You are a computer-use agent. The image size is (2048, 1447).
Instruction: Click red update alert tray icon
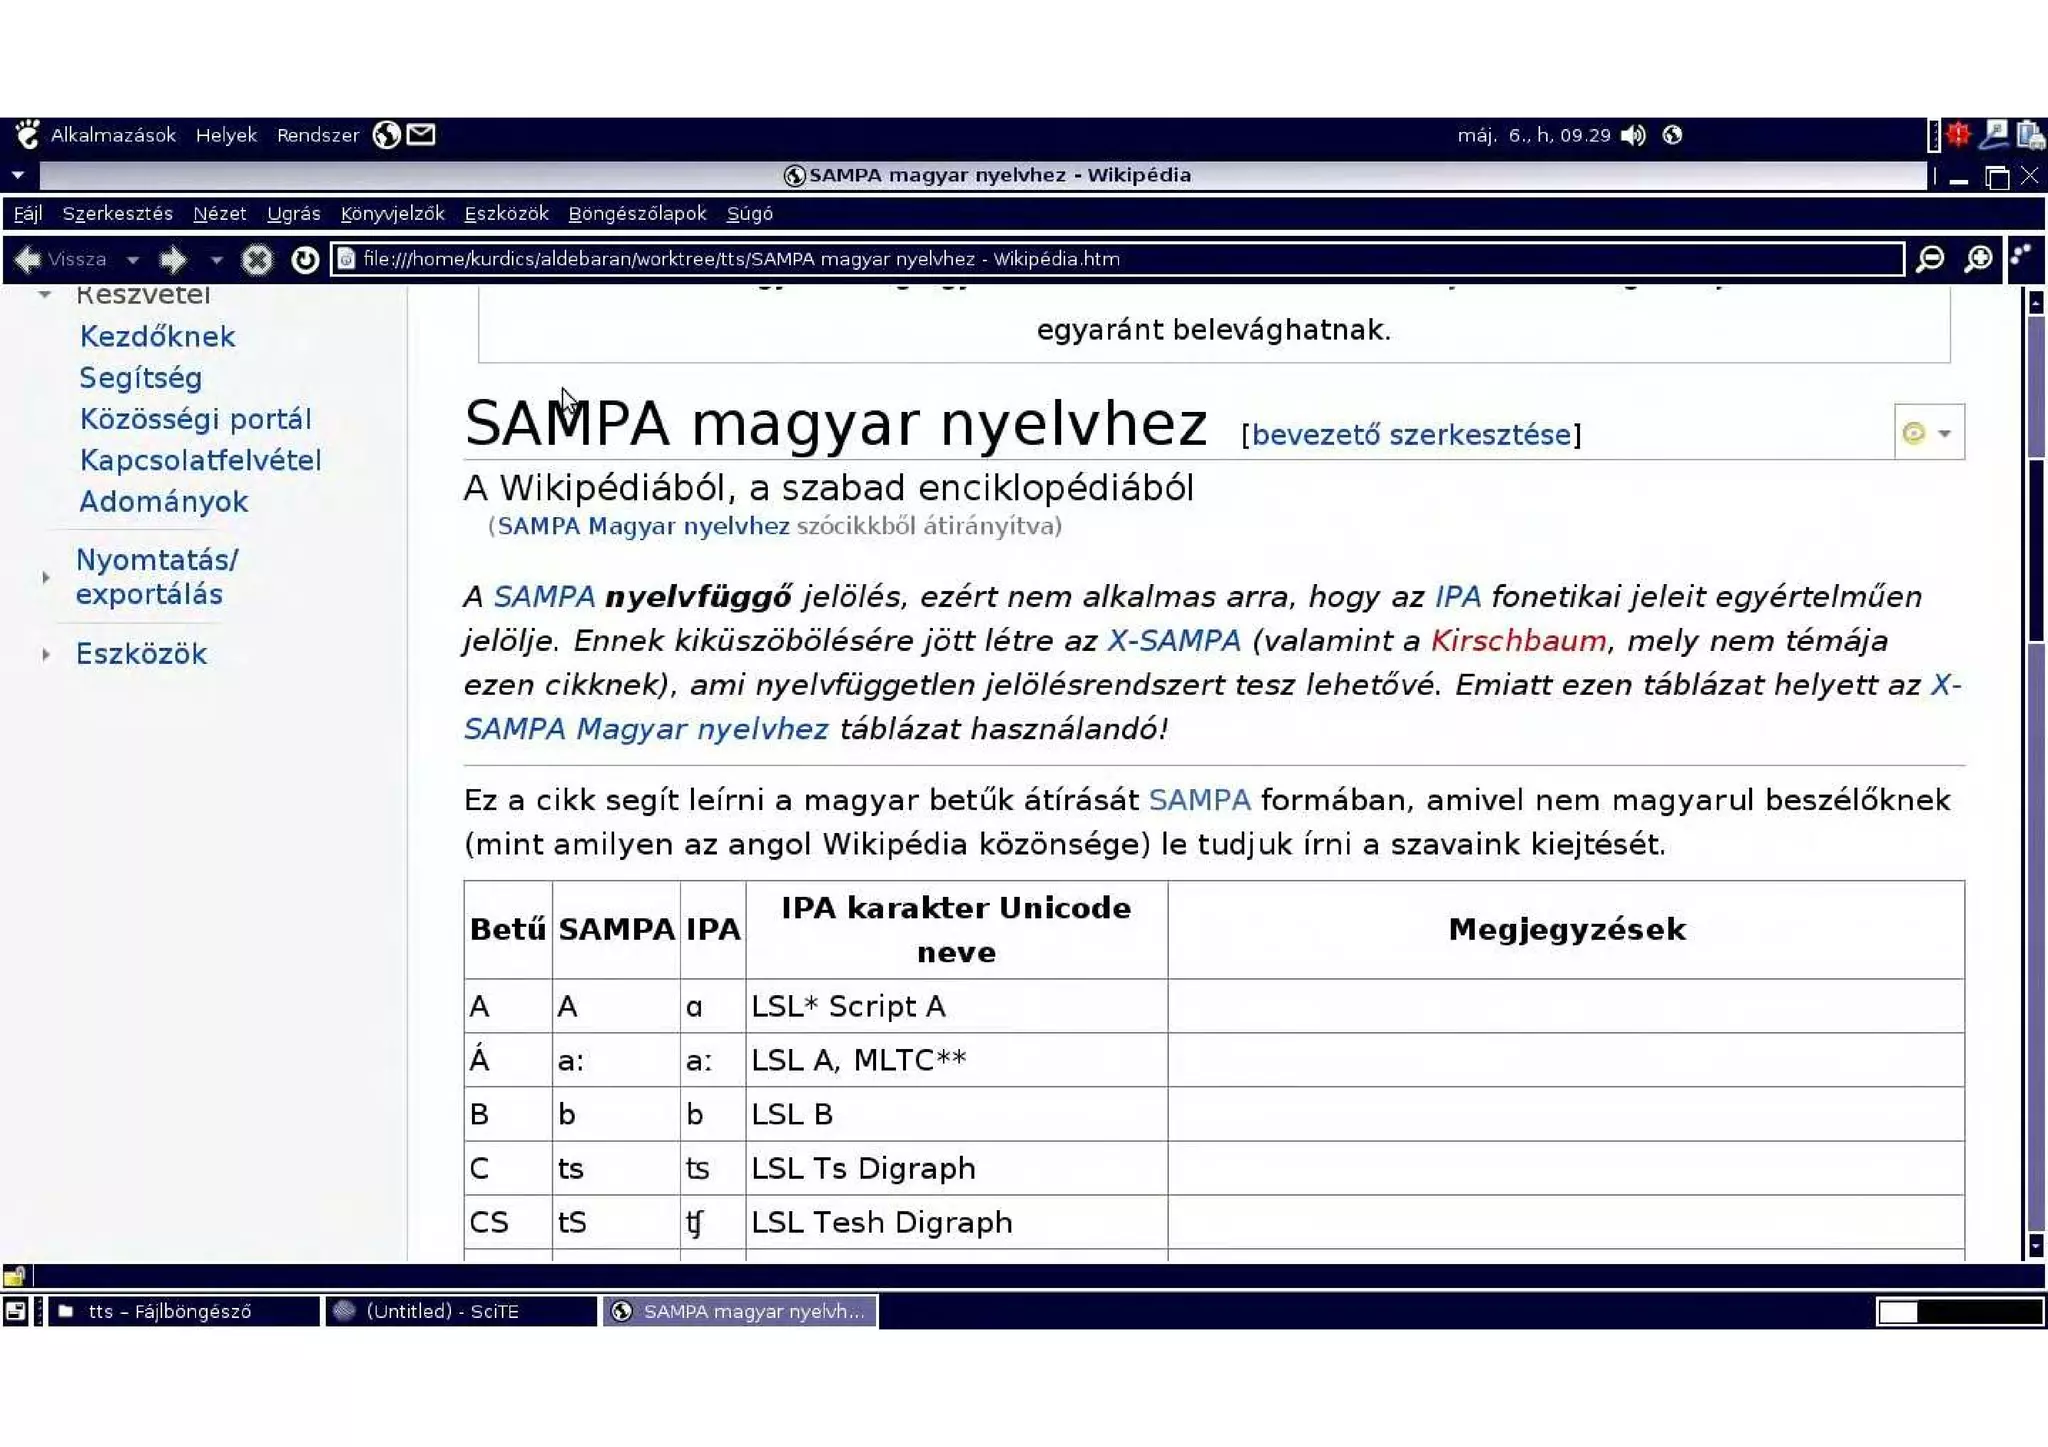(x=1958, y=134)
